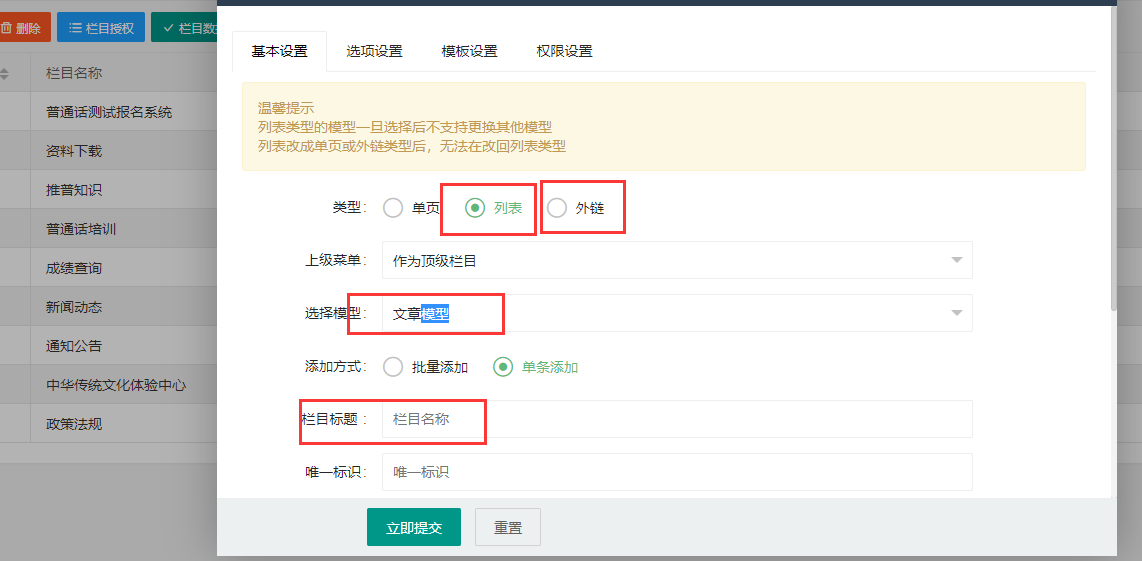Click the 栏目授权 button

tap(101, 28)
